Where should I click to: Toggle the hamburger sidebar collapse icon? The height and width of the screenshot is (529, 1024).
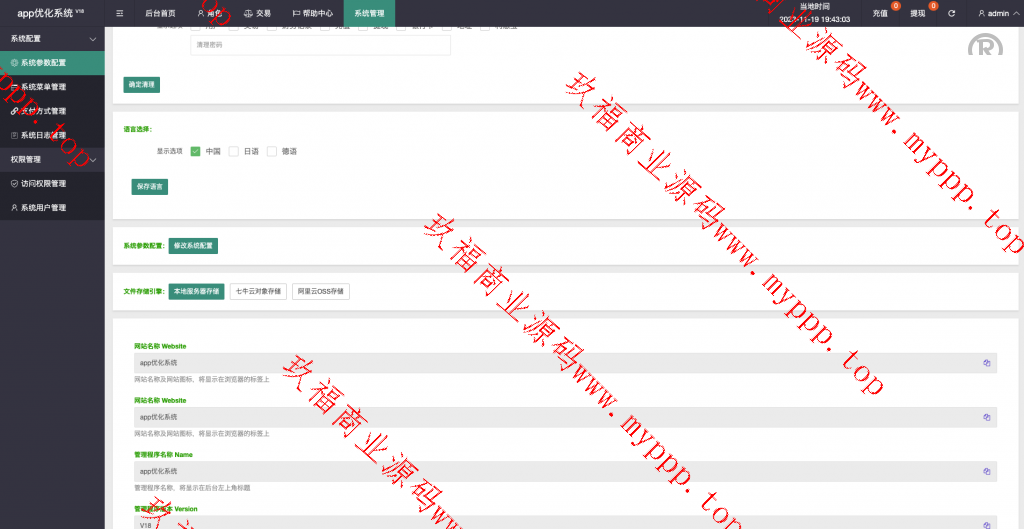tap(120, 13)
